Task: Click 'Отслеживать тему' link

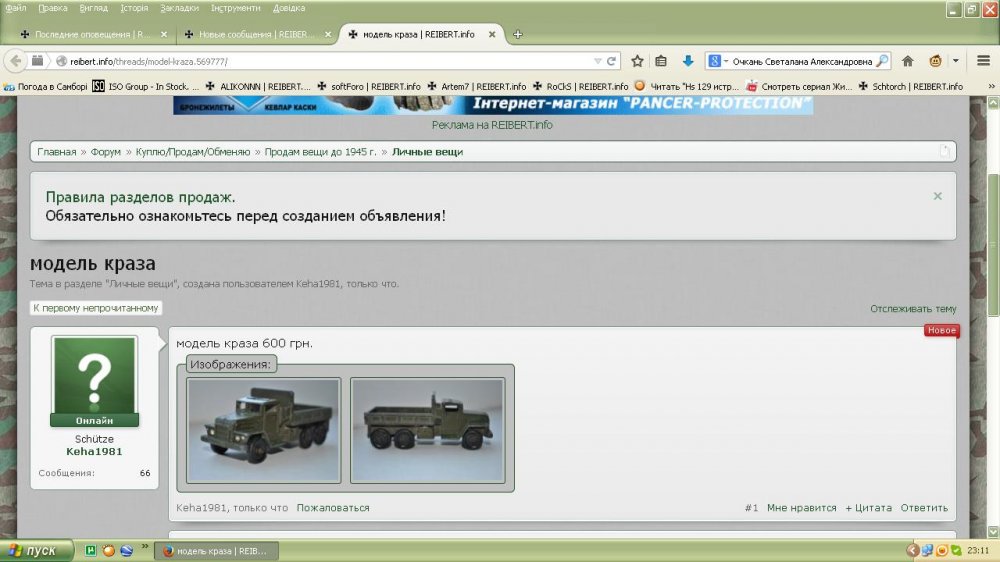Action: pos(913,309)
